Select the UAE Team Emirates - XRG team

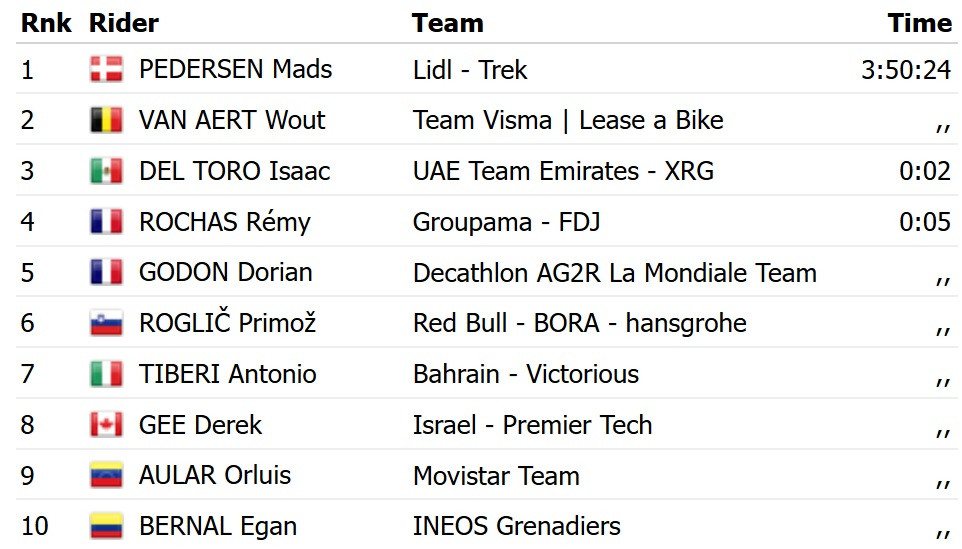[x=563, y=171]
